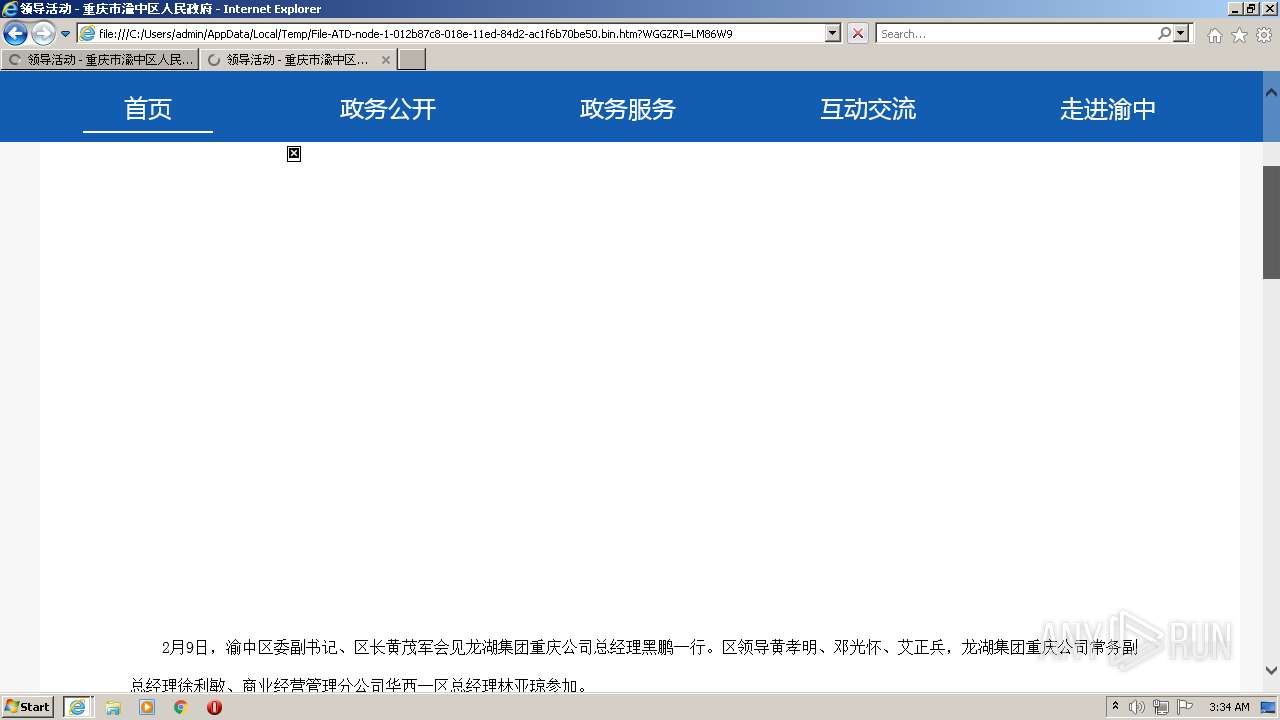Screen dimensions: 1280x720
Task: Open the 走进渝中 navigation item
Action: pos(1108,108)
